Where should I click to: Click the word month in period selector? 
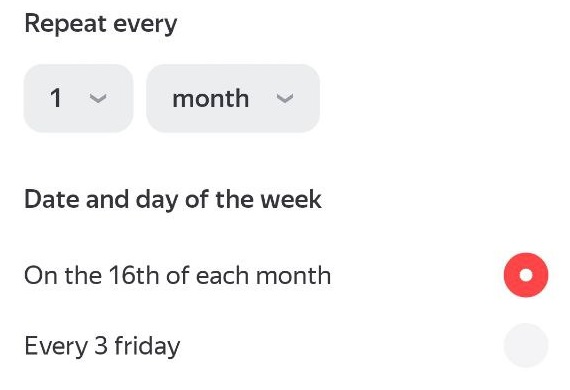(x=211, y=98)
